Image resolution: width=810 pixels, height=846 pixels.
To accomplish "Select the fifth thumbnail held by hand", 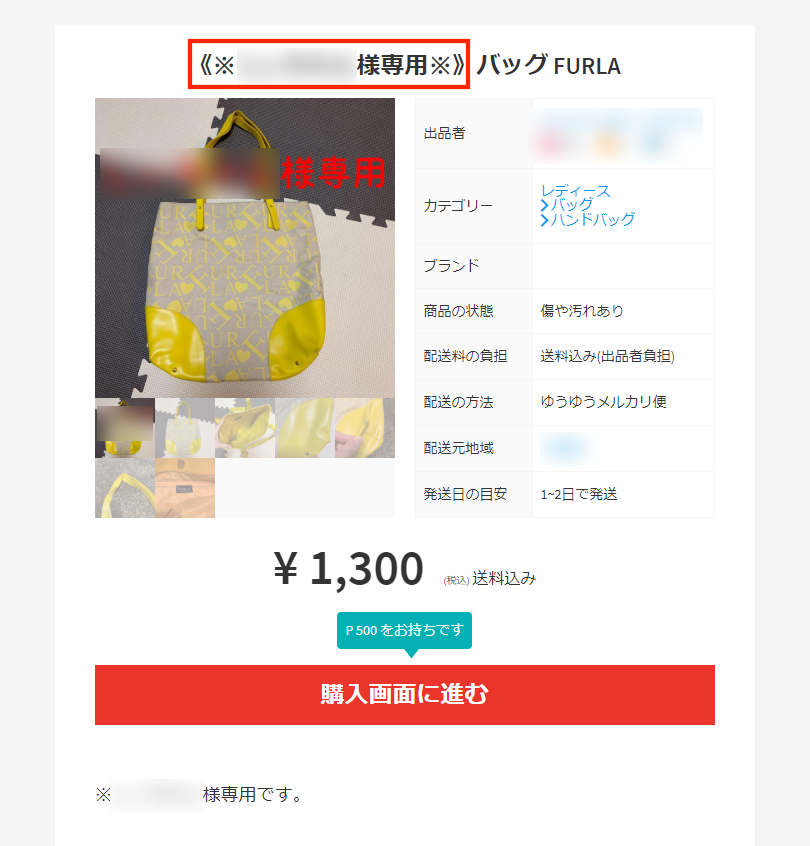I will pos(365,428).
